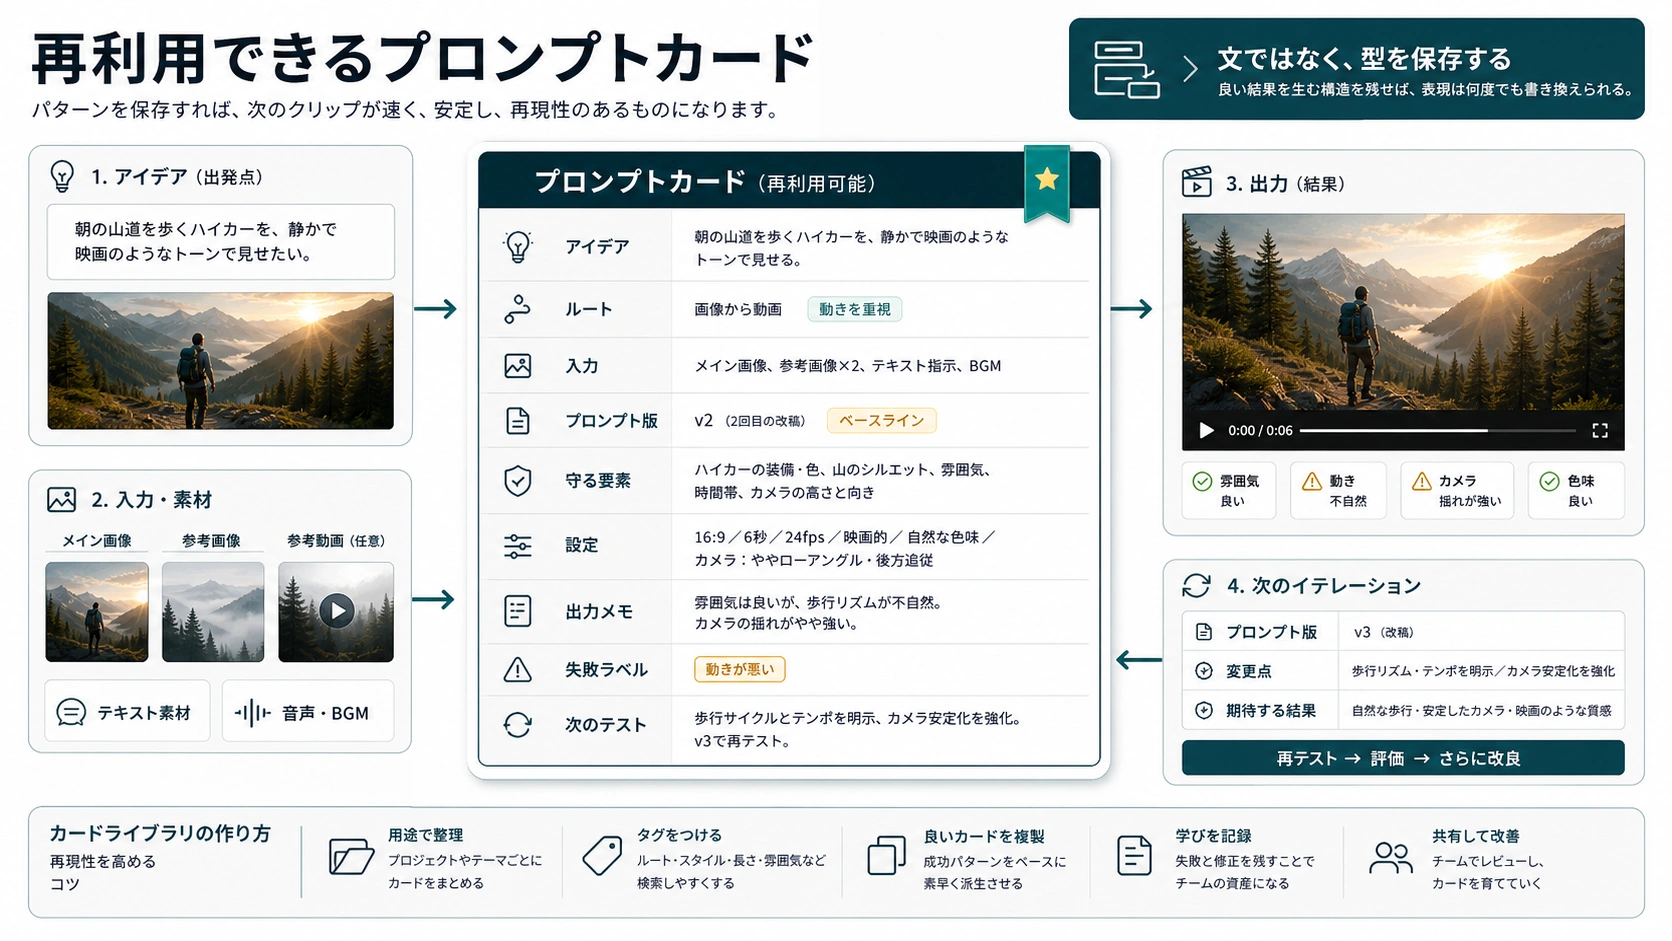Click the icon beside 期待する結果

tap(1204, 710)
